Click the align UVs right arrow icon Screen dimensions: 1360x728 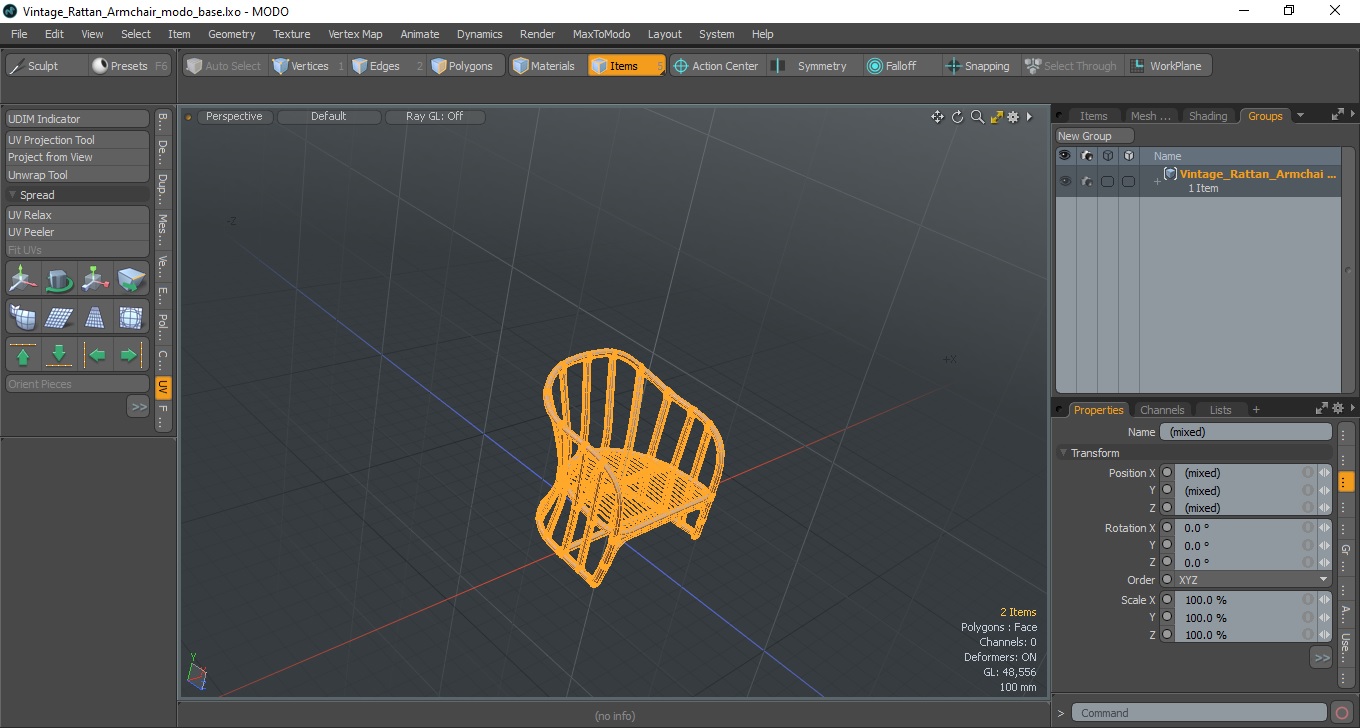131,355
